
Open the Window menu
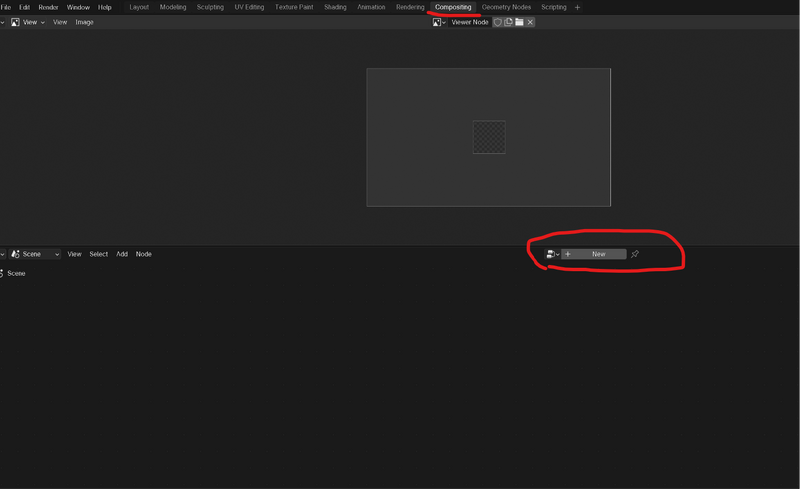click(x=78, y=7)
